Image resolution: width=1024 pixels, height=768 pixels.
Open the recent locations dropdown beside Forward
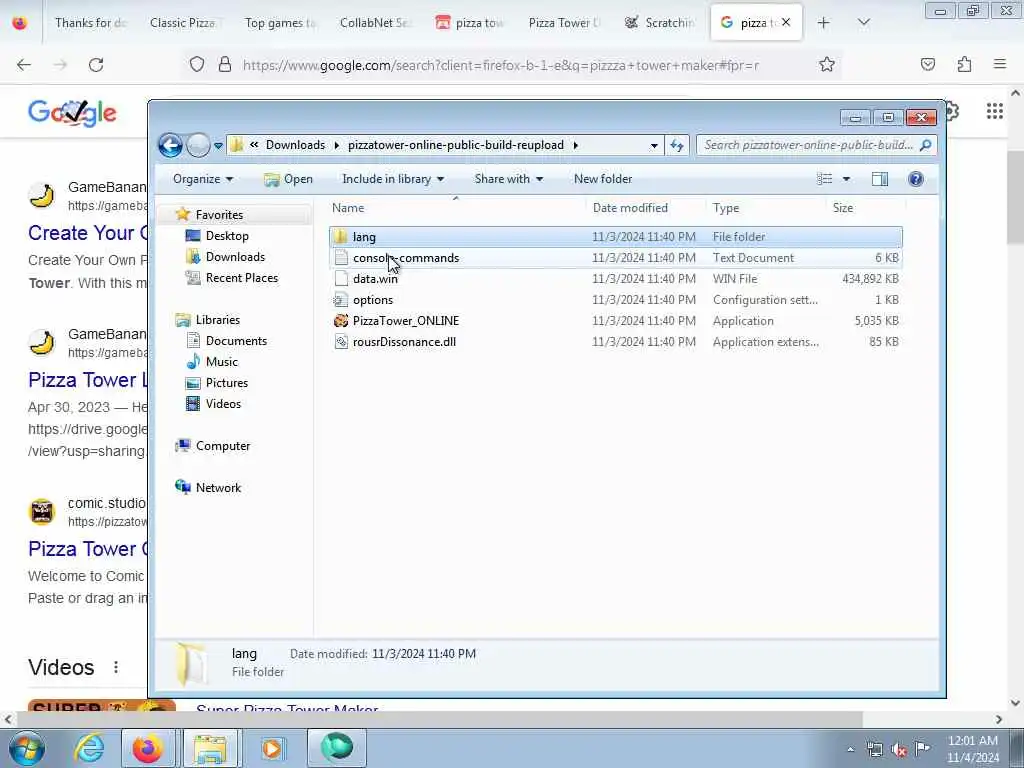[x=218, y=146]
